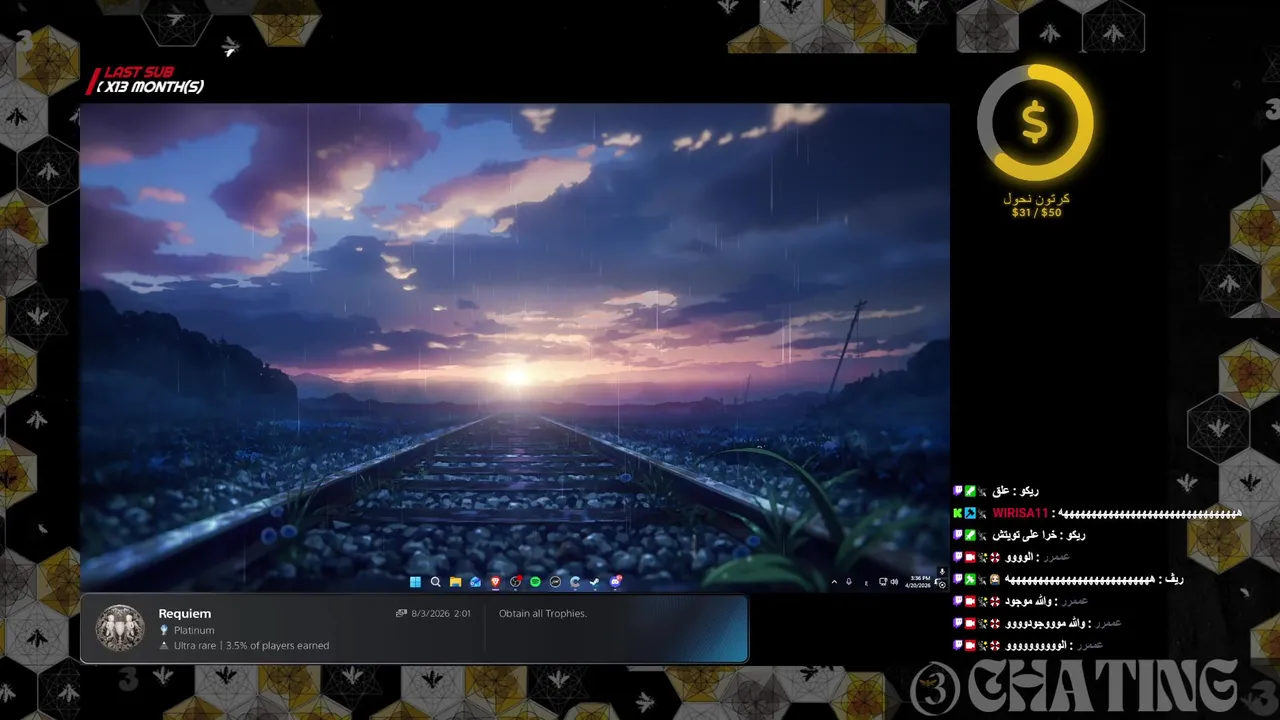
Task: Open Steam from the taskbar
Action: [x=595, y=582]
